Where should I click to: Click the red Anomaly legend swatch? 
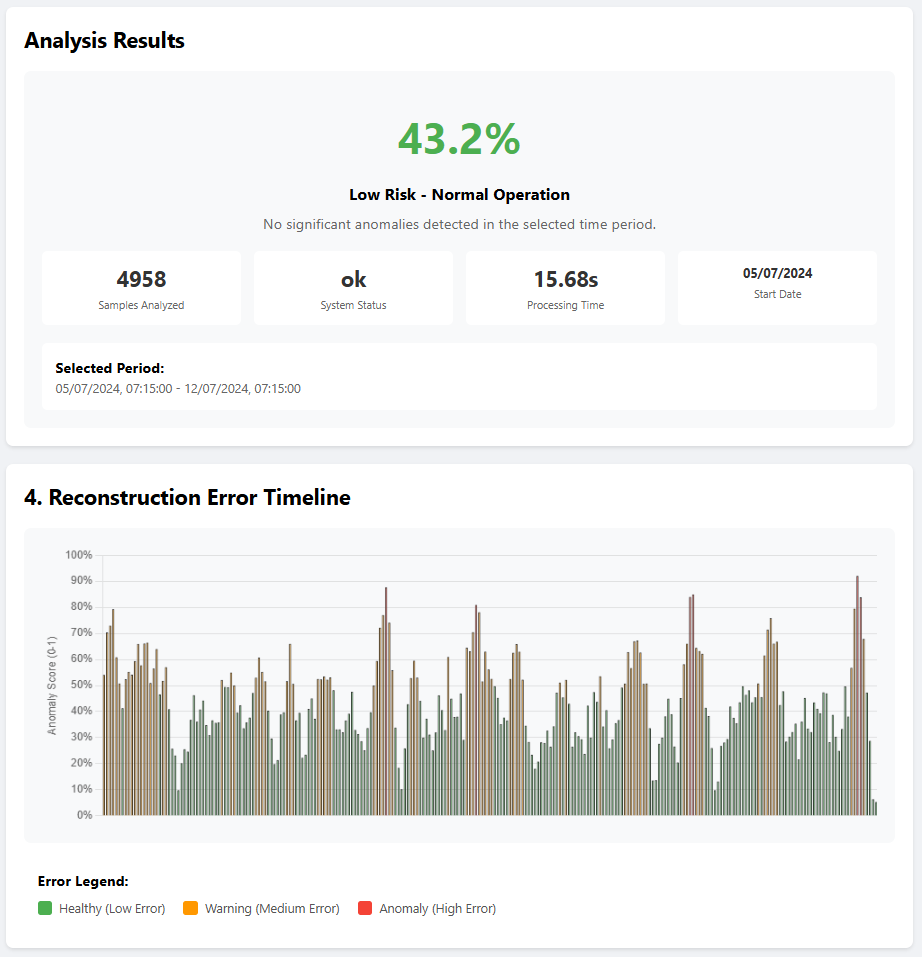pyautogui.click(x=365, y=908)
